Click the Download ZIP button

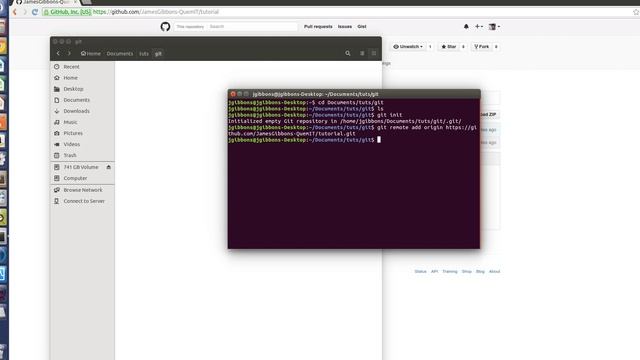coord(489,115)
